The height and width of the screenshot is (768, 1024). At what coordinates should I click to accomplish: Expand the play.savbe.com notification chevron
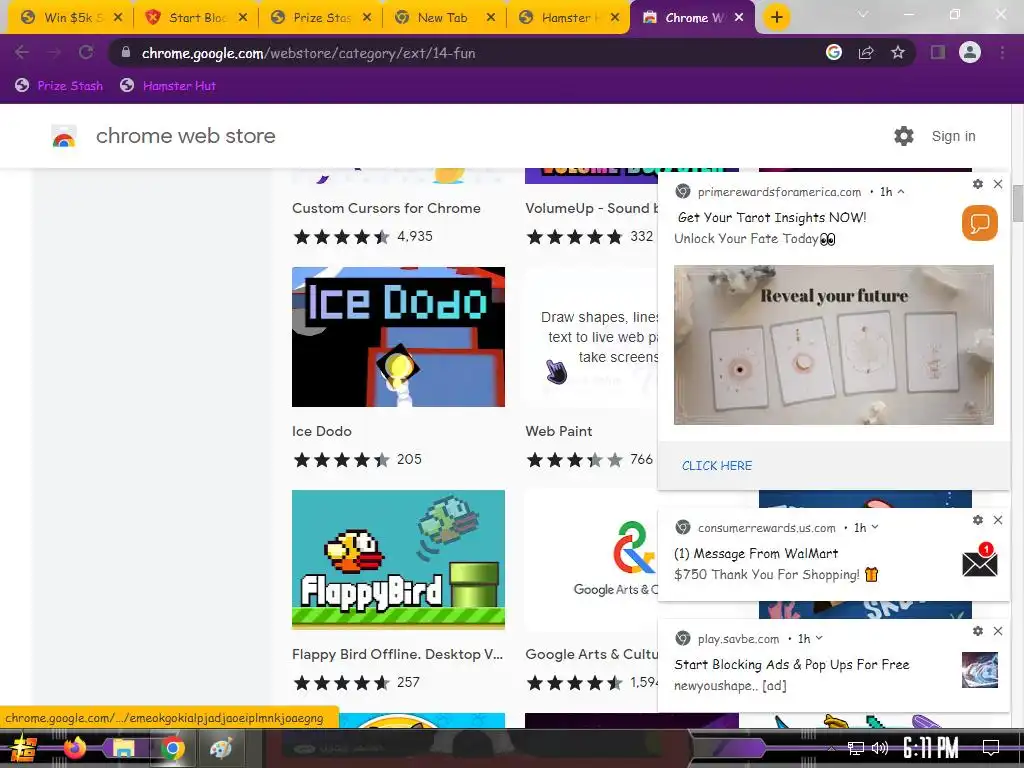[819, 638]
